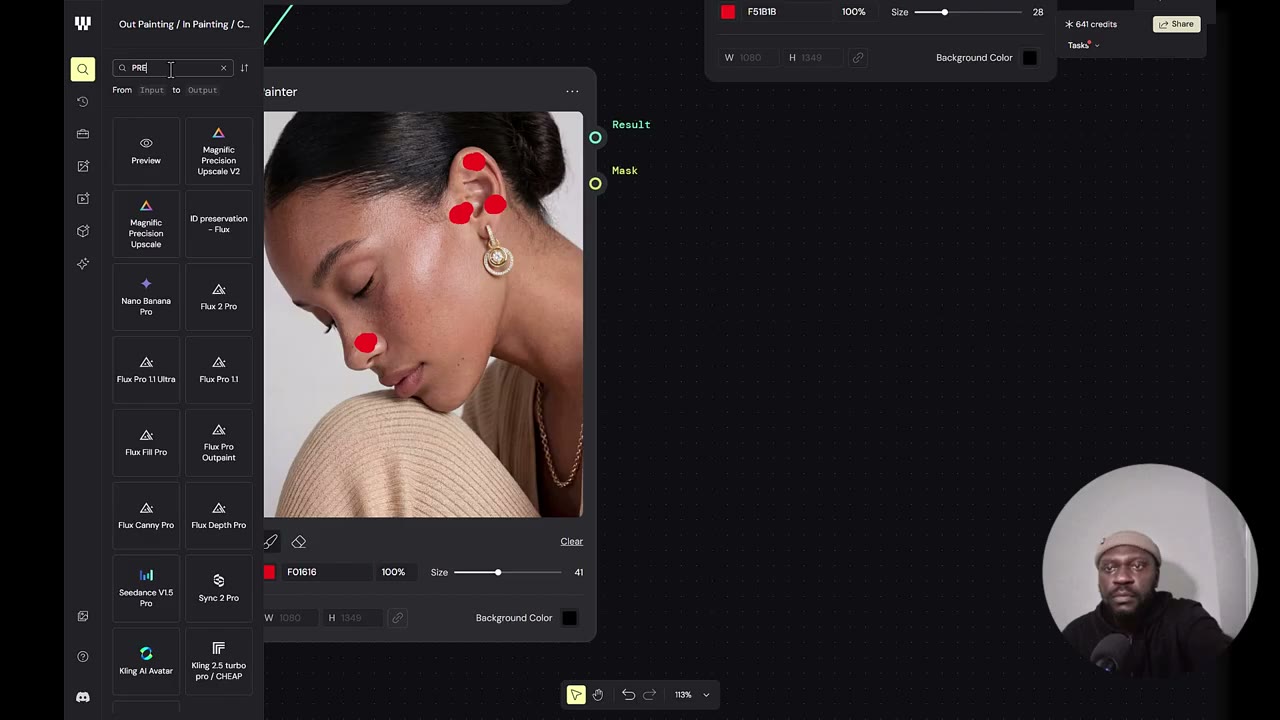The image size is (1280, 720).
Task: Activate the hand pan tool
Action: tap(598, 695)
